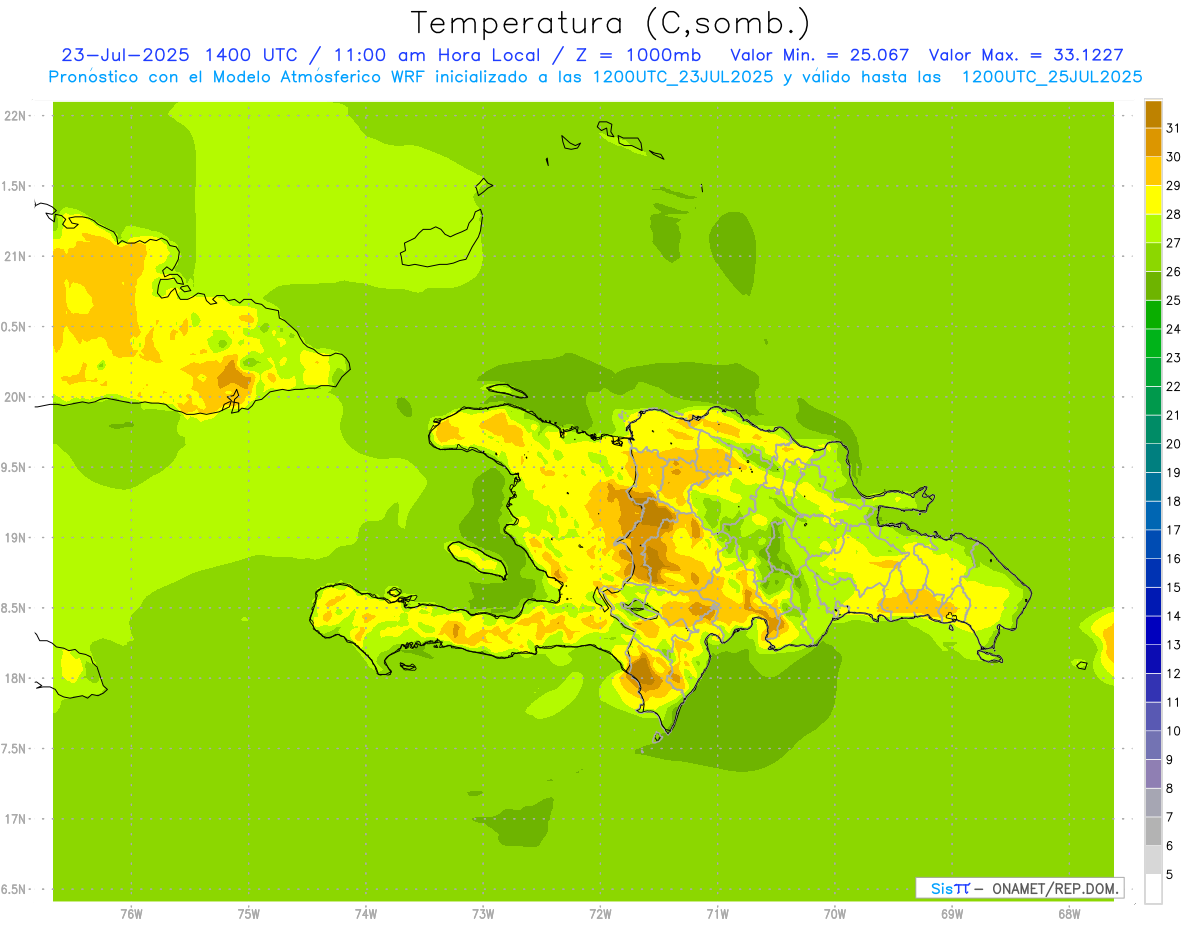Click the "Pronóstico con el Modelo Atmósferico WRF" text
The image size is (1200, 927).
pyautogui.click(x=239, y=77)
